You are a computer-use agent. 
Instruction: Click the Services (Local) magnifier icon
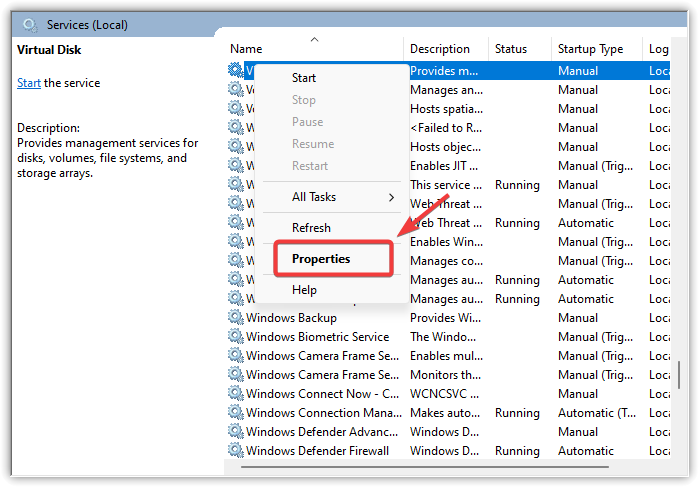pyautogui.click(x=31, y=24)
